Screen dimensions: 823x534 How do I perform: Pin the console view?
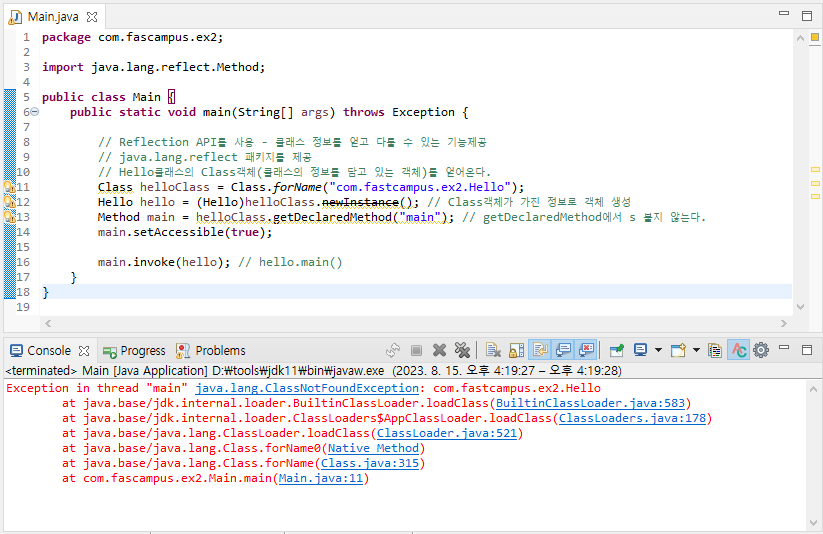pyautogui.click(x=617, y=350)
